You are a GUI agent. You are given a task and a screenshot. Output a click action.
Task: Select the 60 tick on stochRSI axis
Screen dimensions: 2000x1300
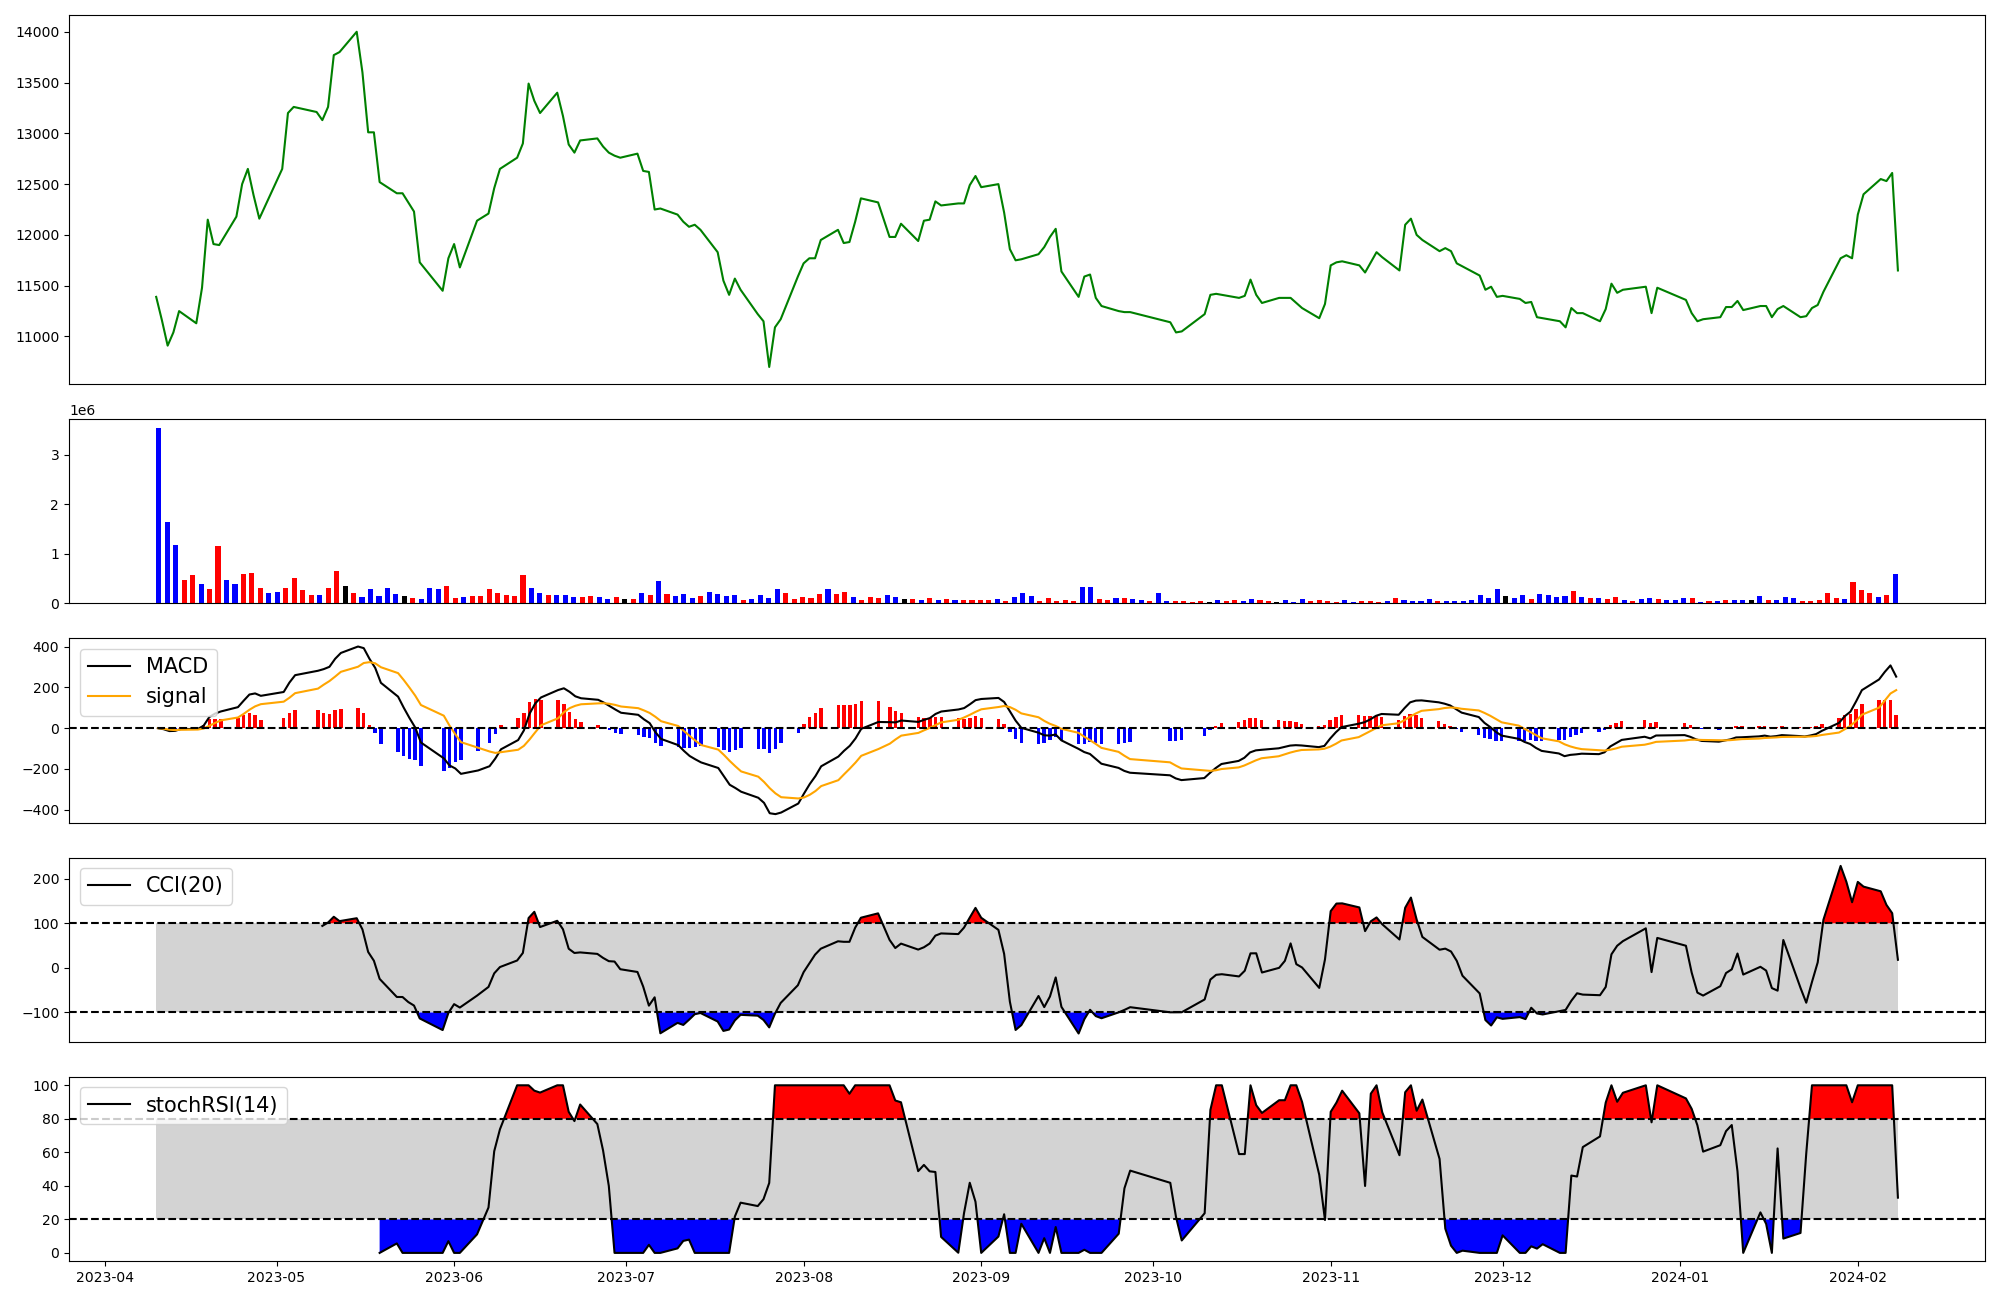coord(51,1153)
